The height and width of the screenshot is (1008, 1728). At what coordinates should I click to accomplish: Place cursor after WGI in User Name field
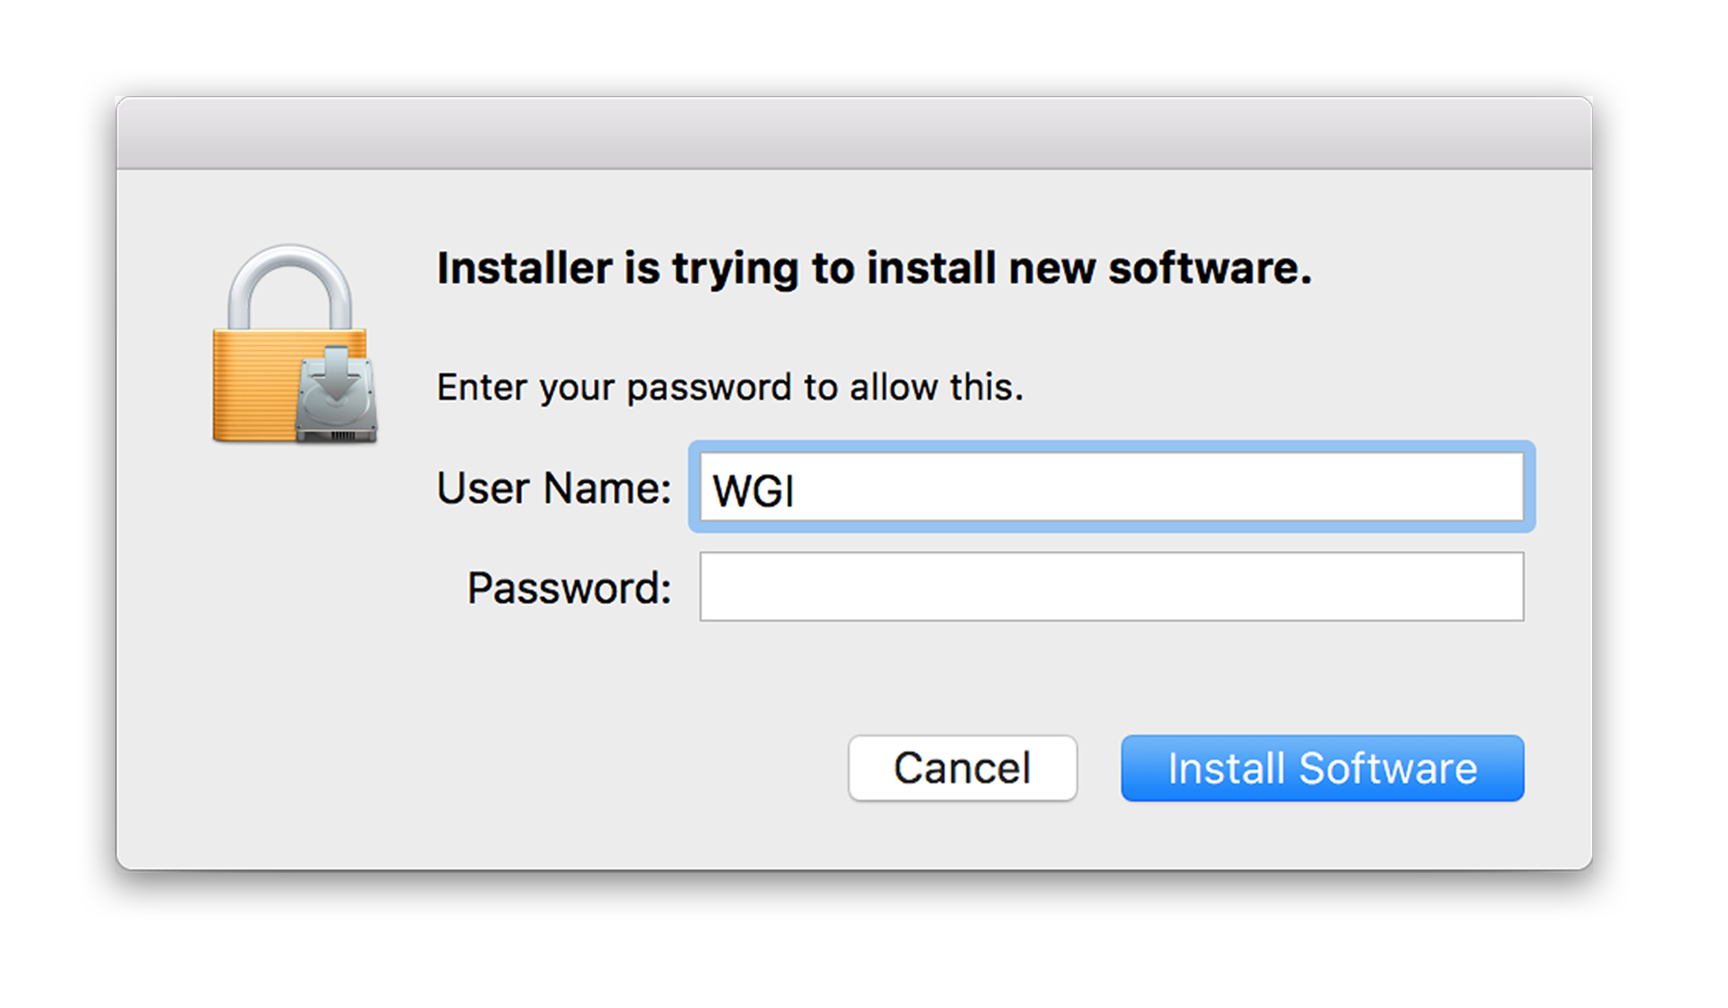click(x=799, y=490)
